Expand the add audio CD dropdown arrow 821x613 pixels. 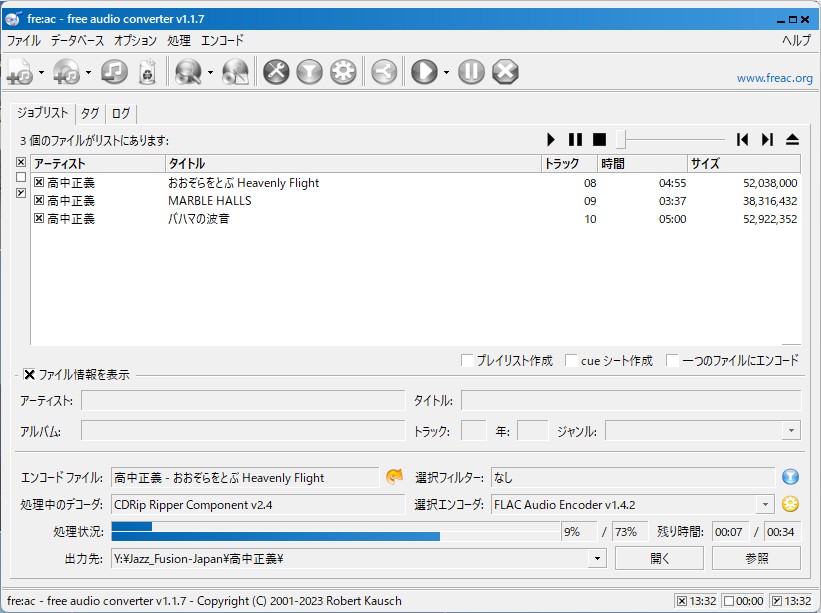point(88,72)
